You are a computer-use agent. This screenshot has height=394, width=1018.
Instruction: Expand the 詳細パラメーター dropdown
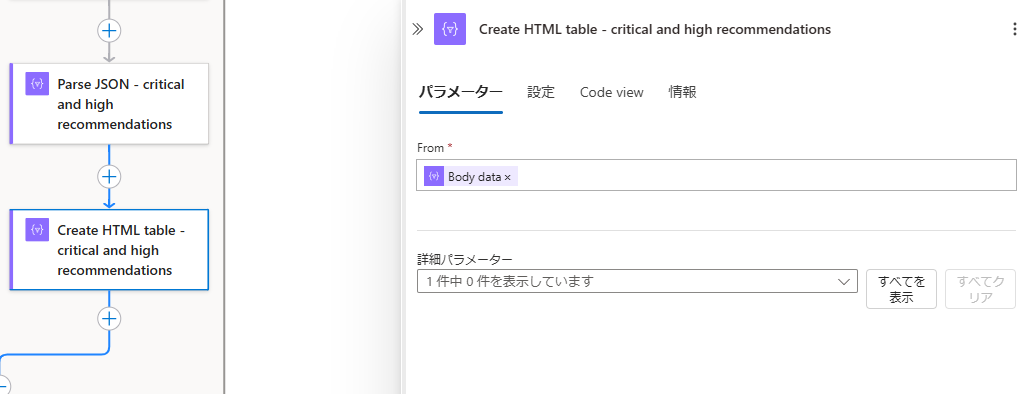click(637, 282)
